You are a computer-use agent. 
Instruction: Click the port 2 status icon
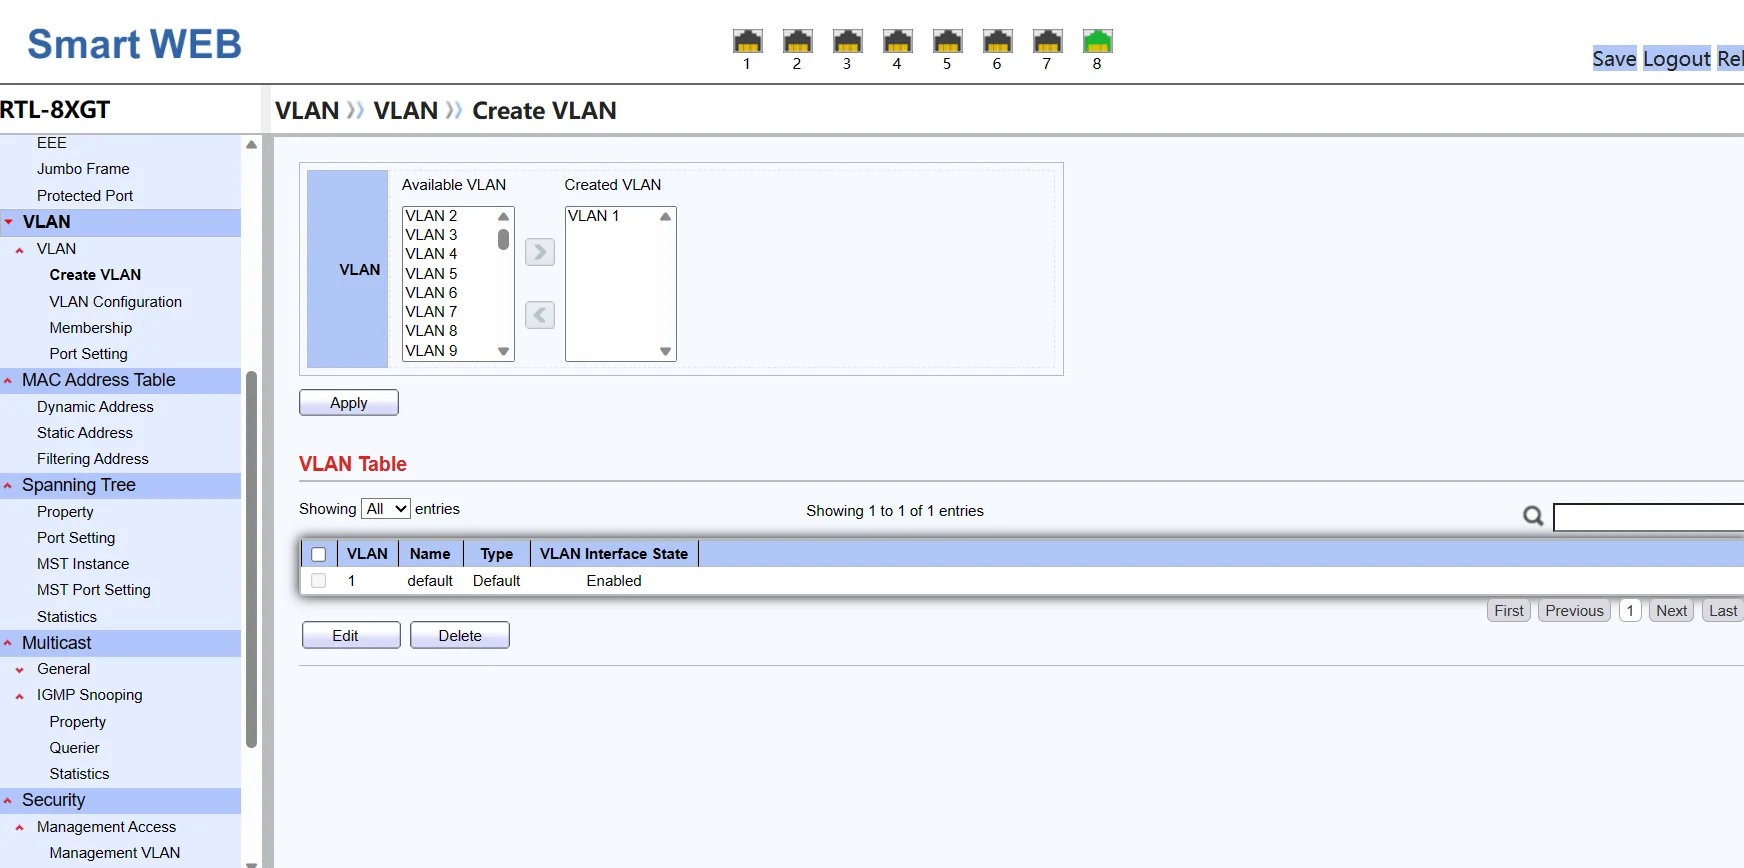point(797,41)
